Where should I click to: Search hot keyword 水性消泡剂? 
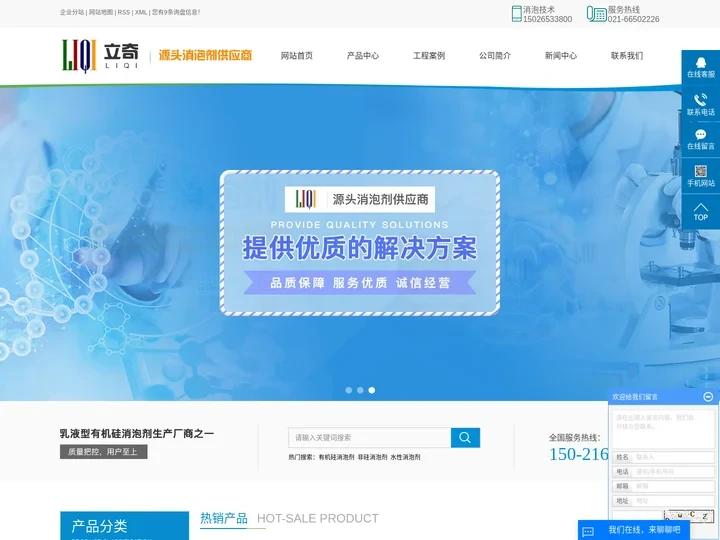[405, 457]
